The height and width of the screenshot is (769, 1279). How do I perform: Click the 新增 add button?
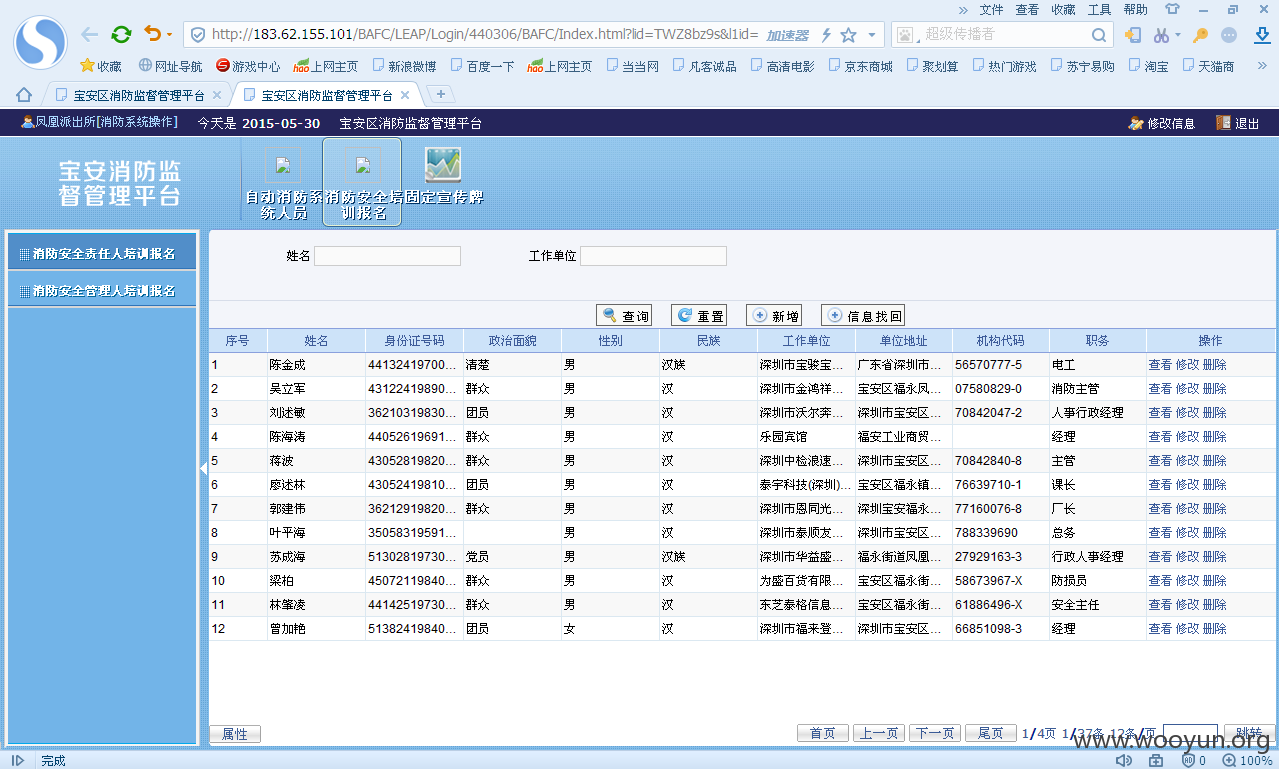click(774, 315)
